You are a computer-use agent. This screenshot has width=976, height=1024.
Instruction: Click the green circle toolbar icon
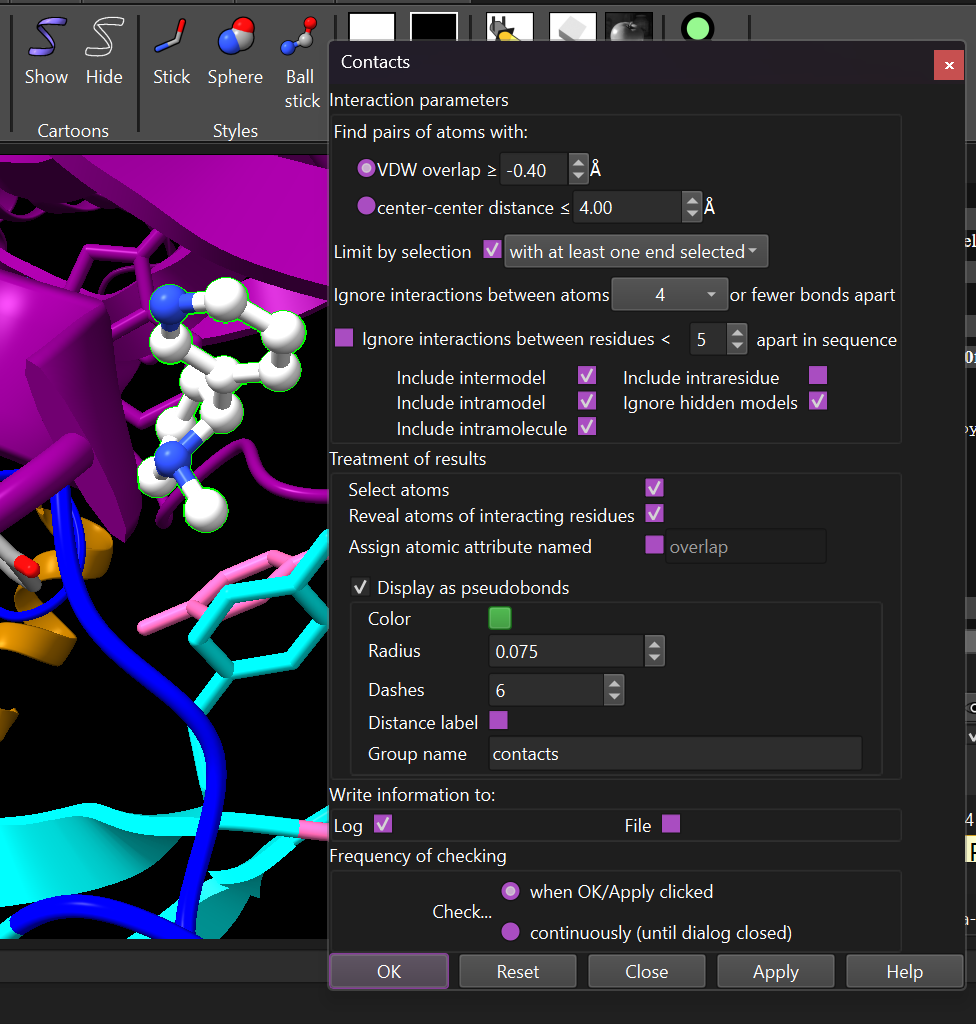tap(696, 27)
